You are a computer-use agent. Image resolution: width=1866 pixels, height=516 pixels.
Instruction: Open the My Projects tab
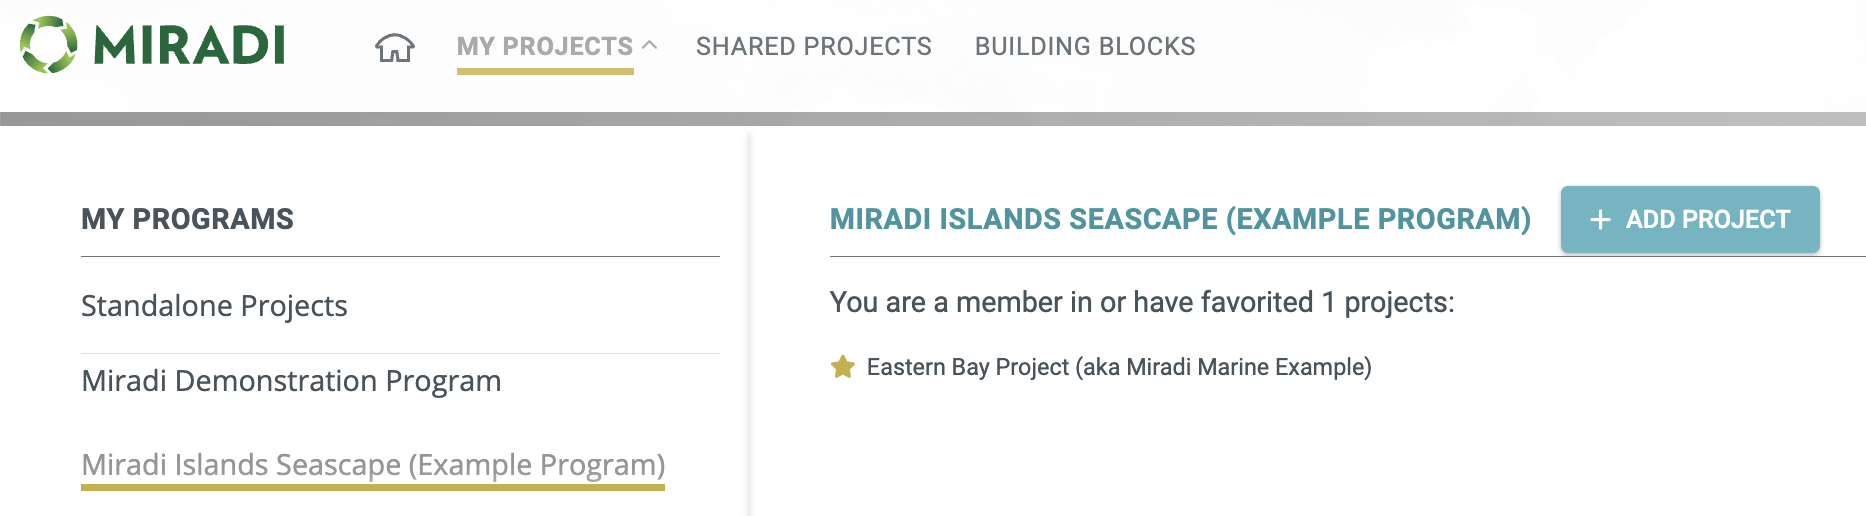[544, 46]
